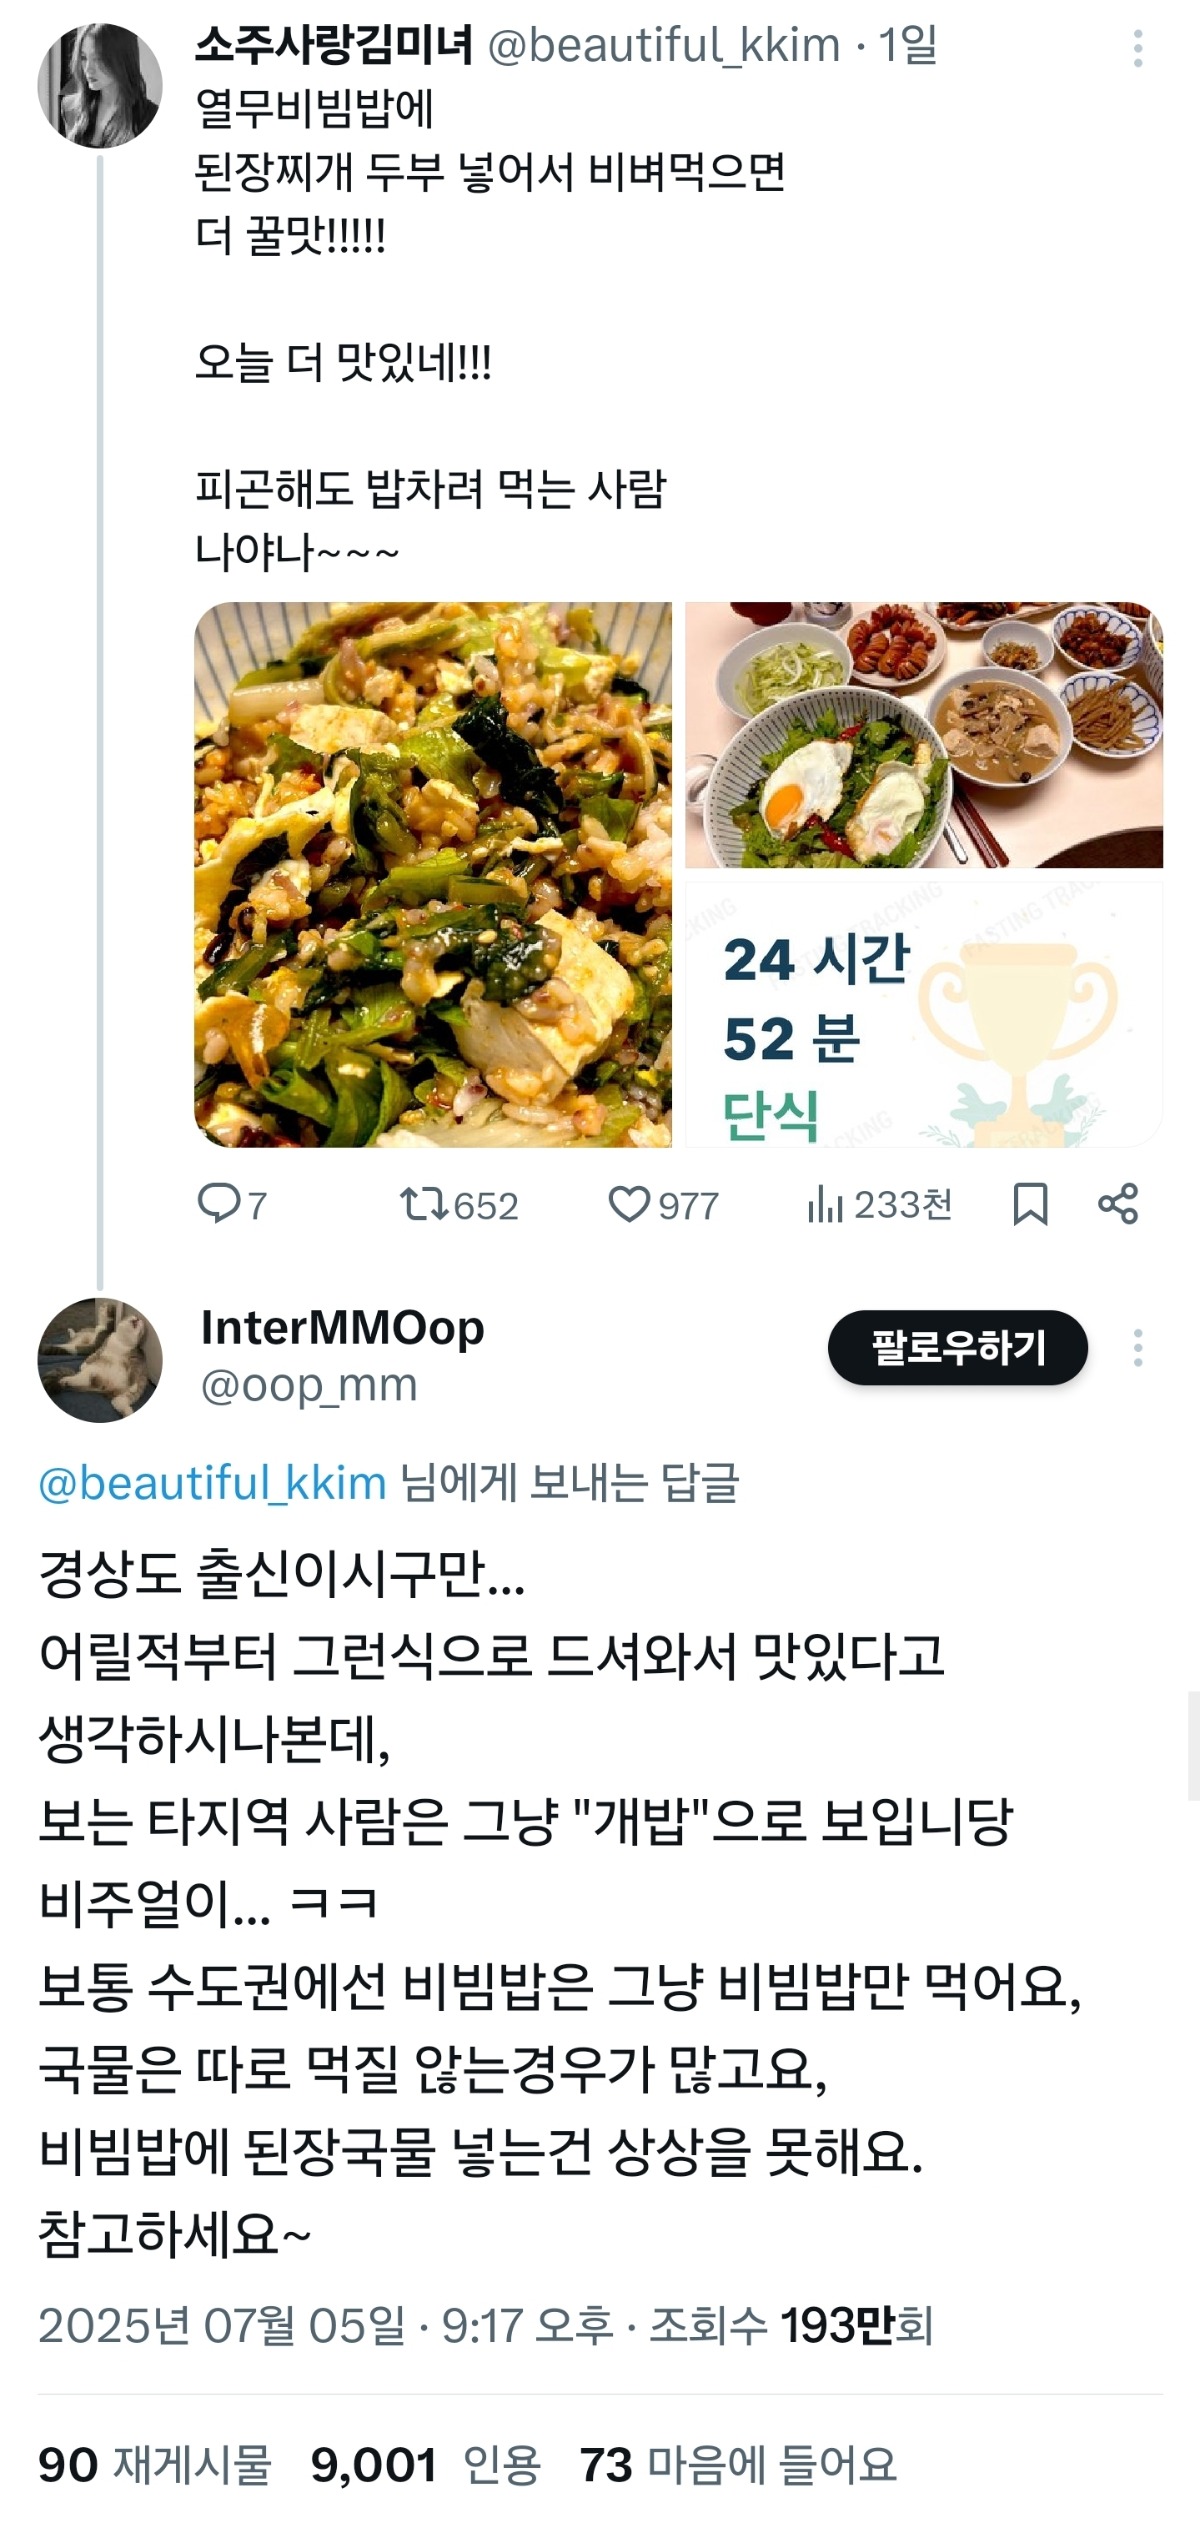Tap the reply comment bubble icon
Image resolution: width=1200 pixels, height=2528 pixels.
click(x=218, y=1203)
